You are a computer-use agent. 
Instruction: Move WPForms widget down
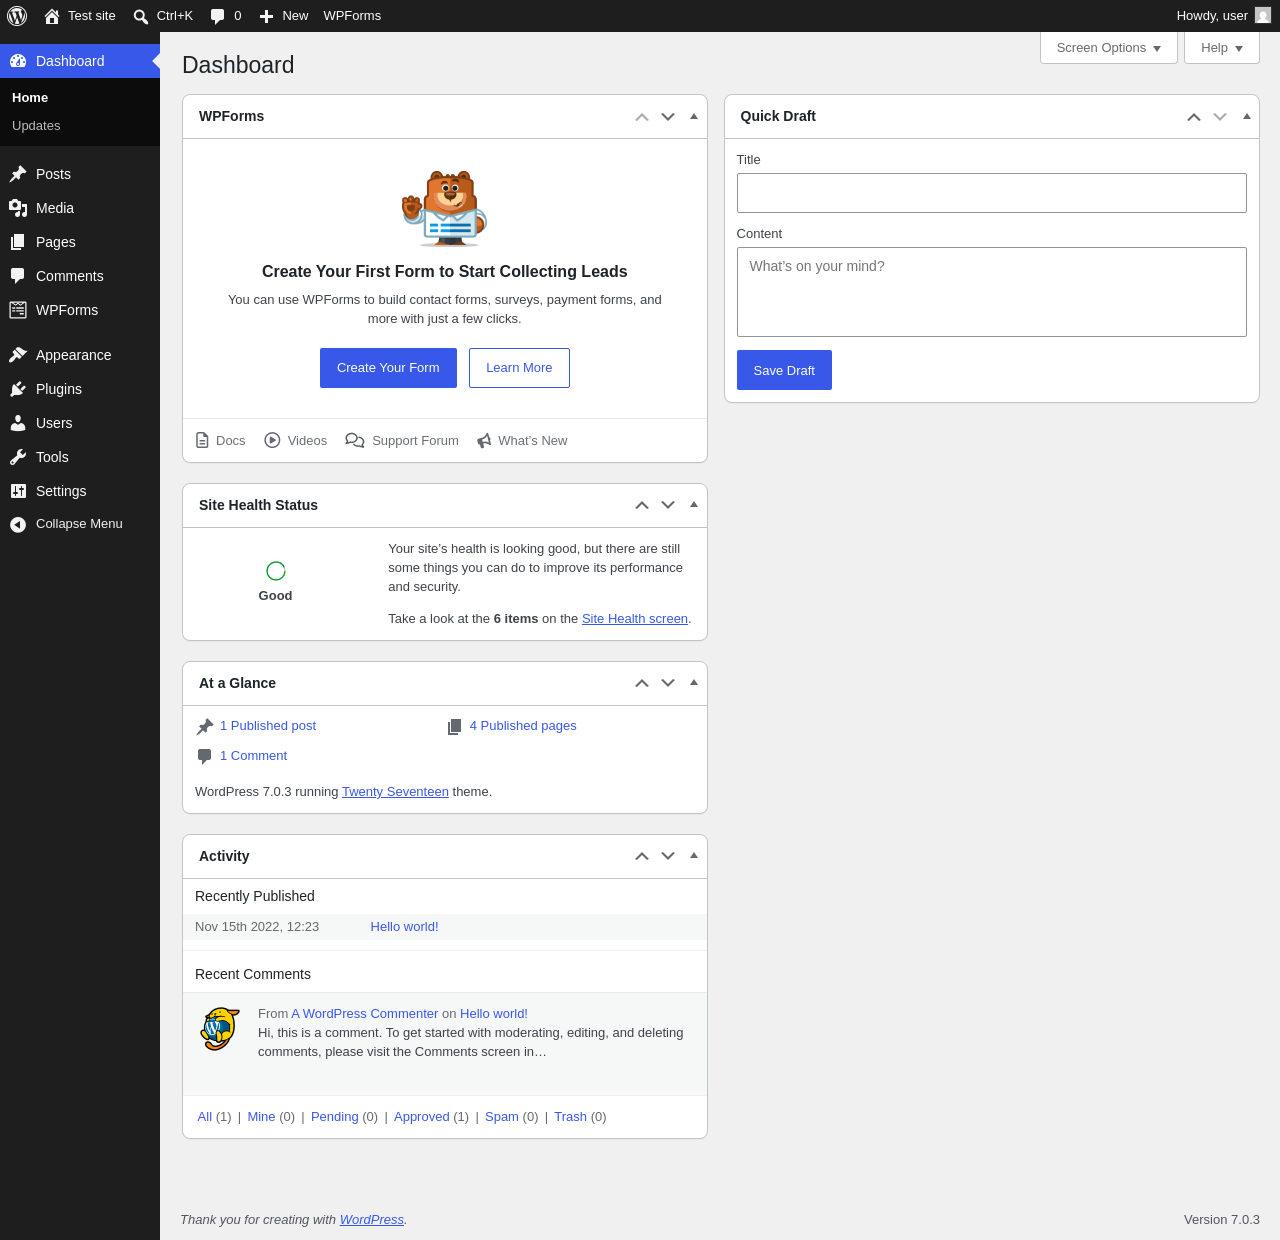[668, 117]
